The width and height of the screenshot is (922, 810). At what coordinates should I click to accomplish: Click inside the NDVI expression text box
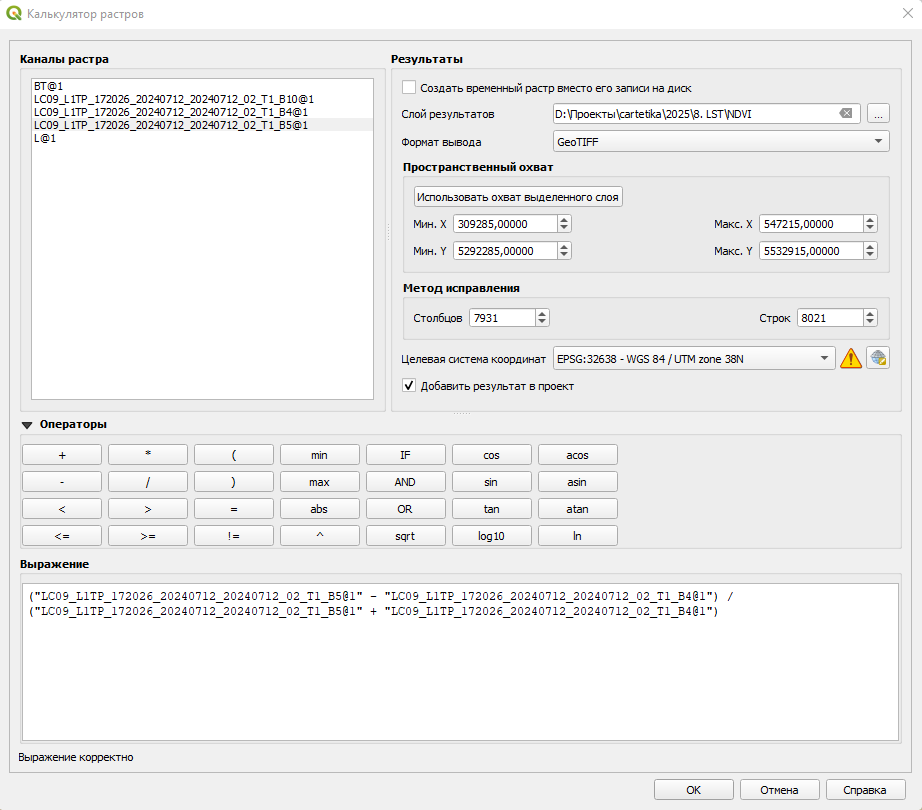tap(460, 662)
